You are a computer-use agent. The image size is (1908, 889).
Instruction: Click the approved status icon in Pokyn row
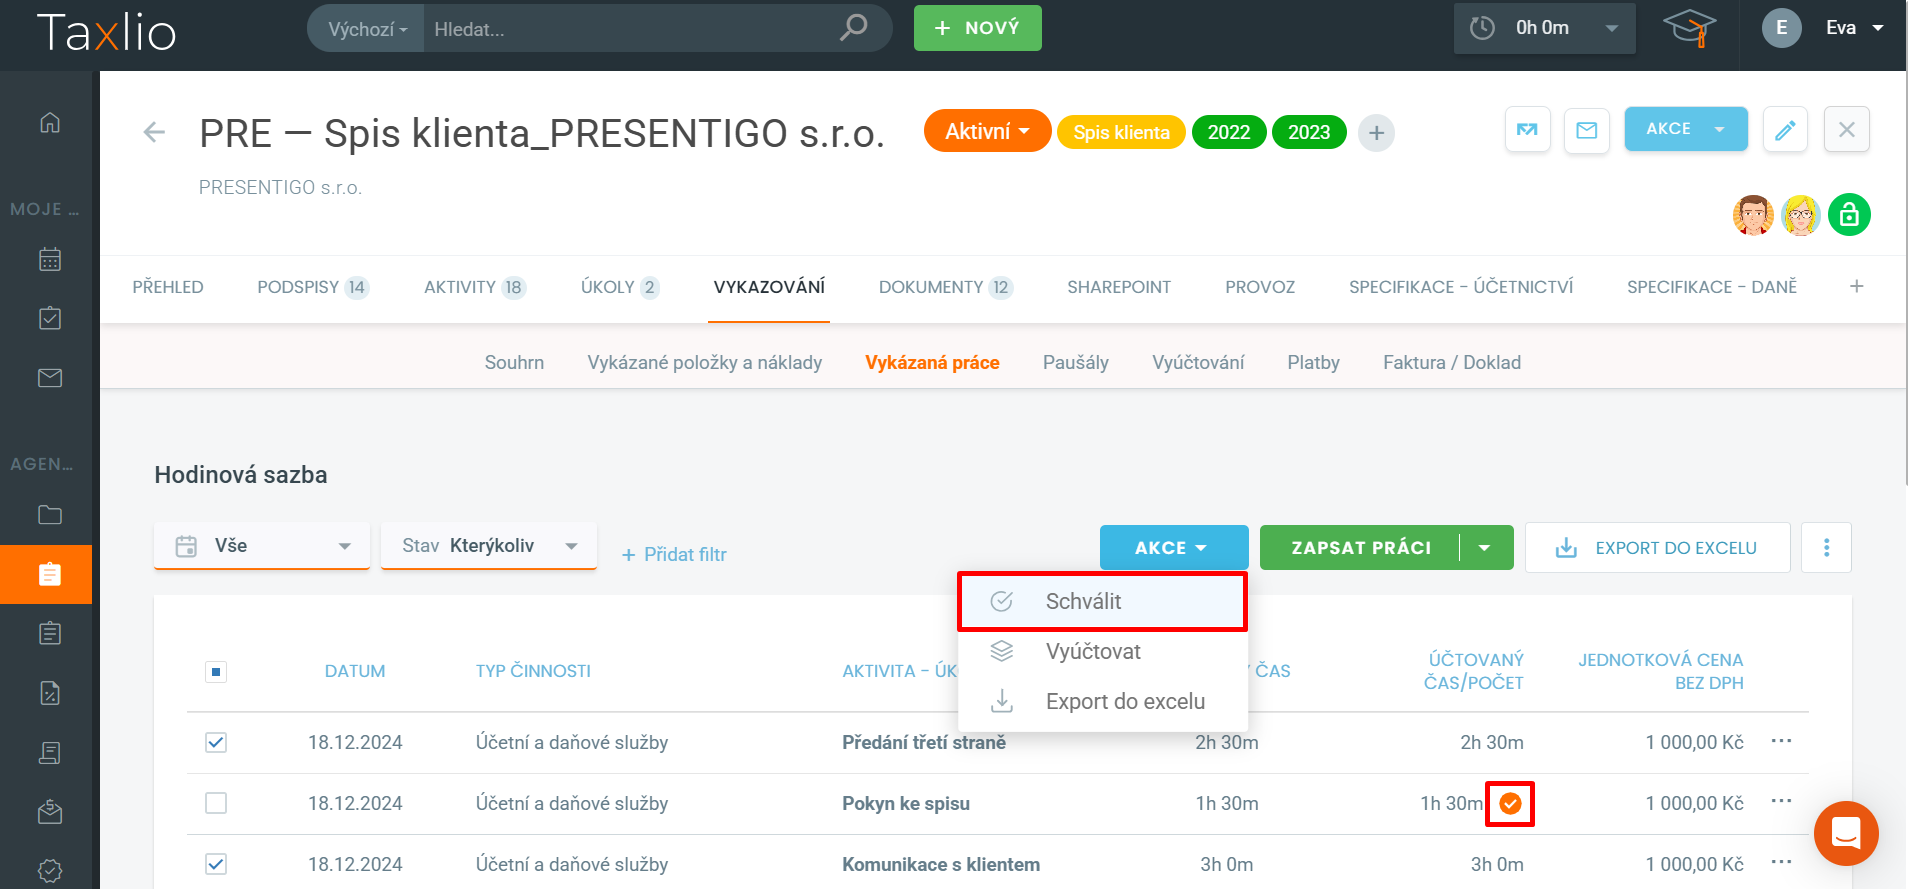point(1510,803)
